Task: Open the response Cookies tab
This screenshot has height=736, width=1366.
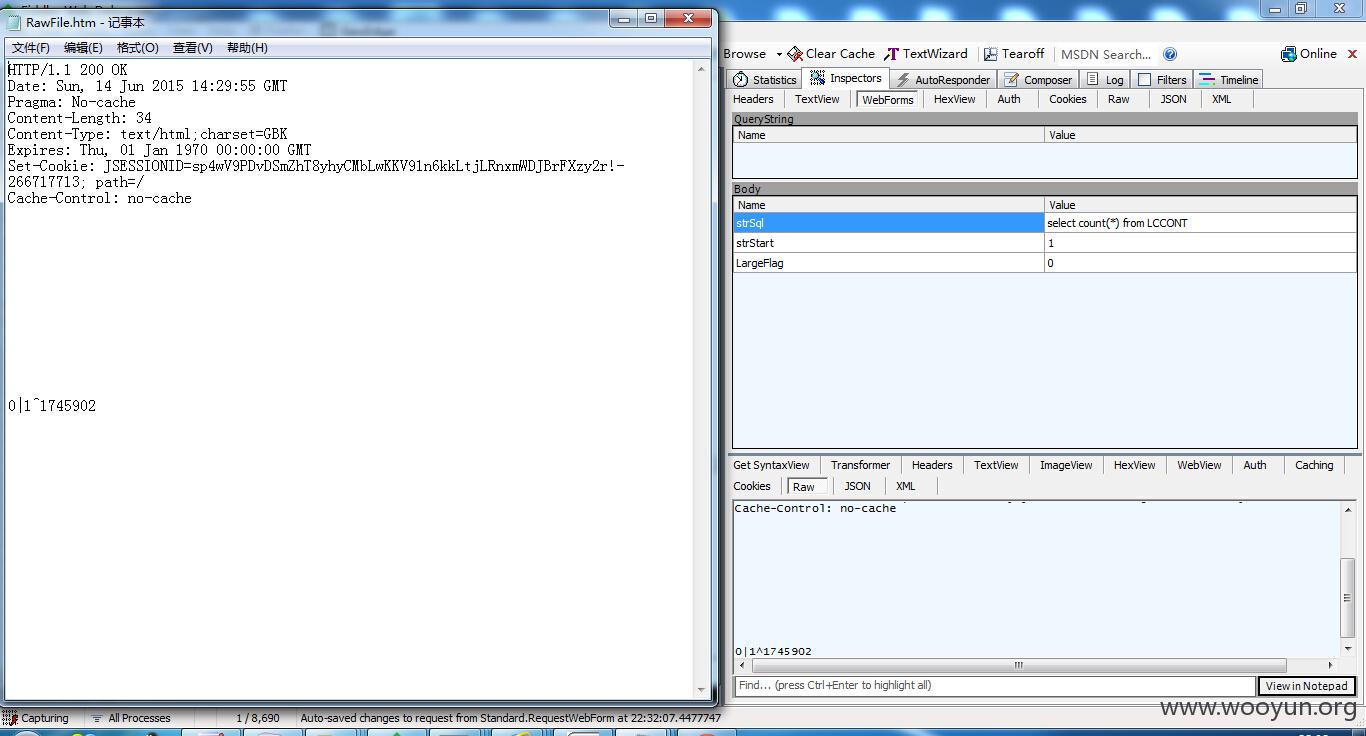Action: coord(752,486)
